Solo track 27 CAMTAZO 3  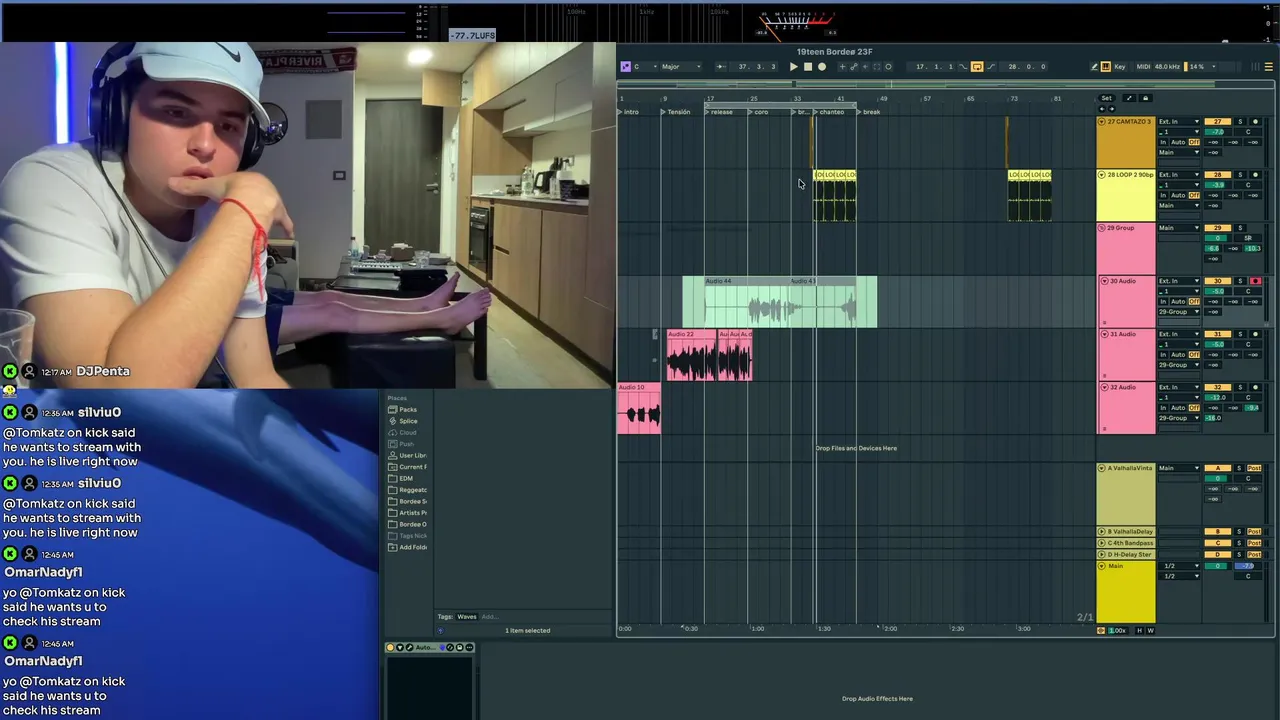1240,122
